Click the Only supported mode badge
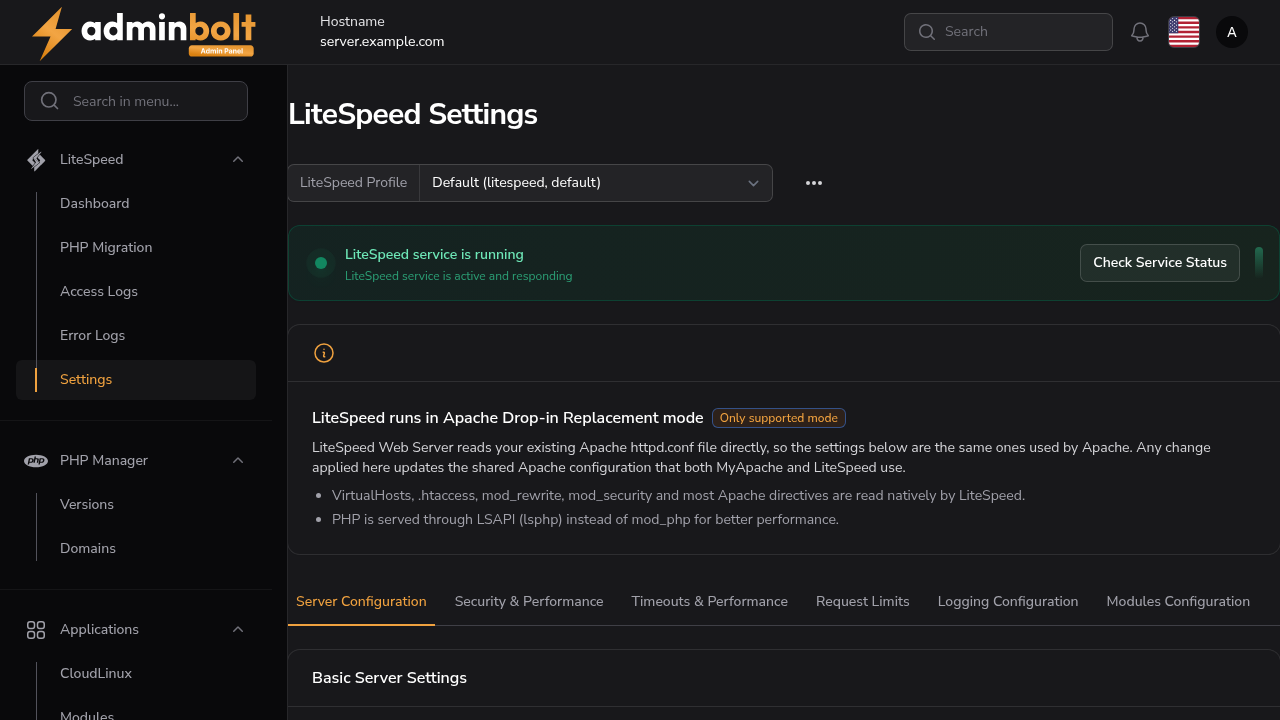 tap(779, 418)
